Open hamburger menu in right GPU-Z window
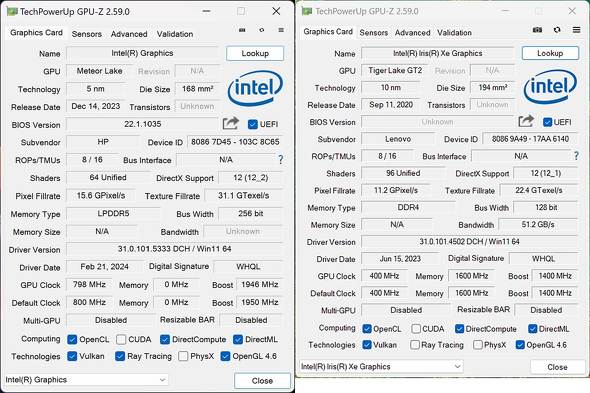The width and height of the screenshot is (590, 393). [576, 29]
